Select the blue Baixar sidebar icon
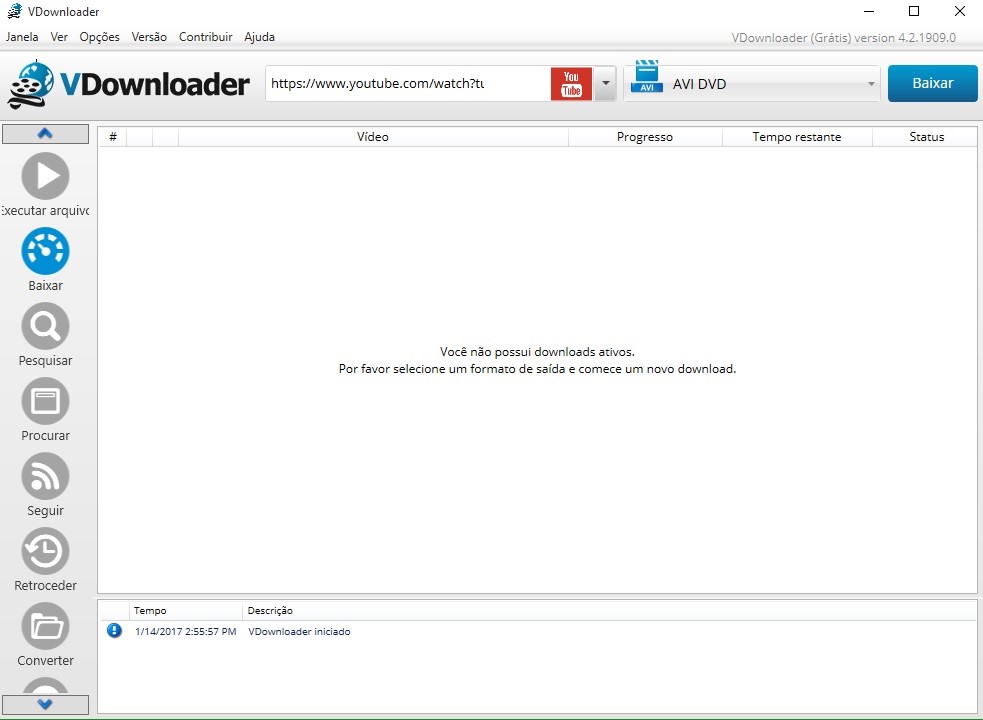Image resolution: width=983 pixels, height=720 pixels. click(x=45, y=251)
